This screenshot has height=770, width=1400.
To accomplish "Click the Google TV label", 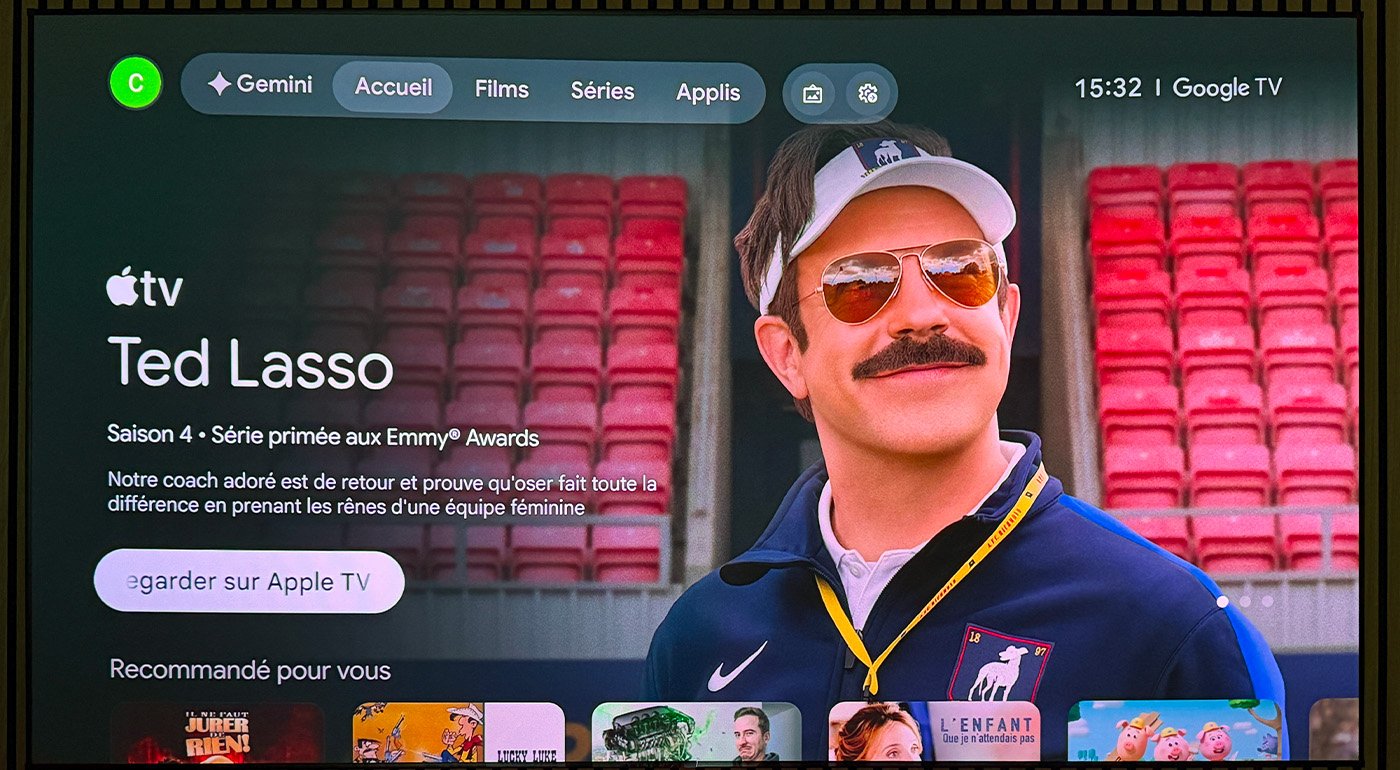I will (1227, 88).
